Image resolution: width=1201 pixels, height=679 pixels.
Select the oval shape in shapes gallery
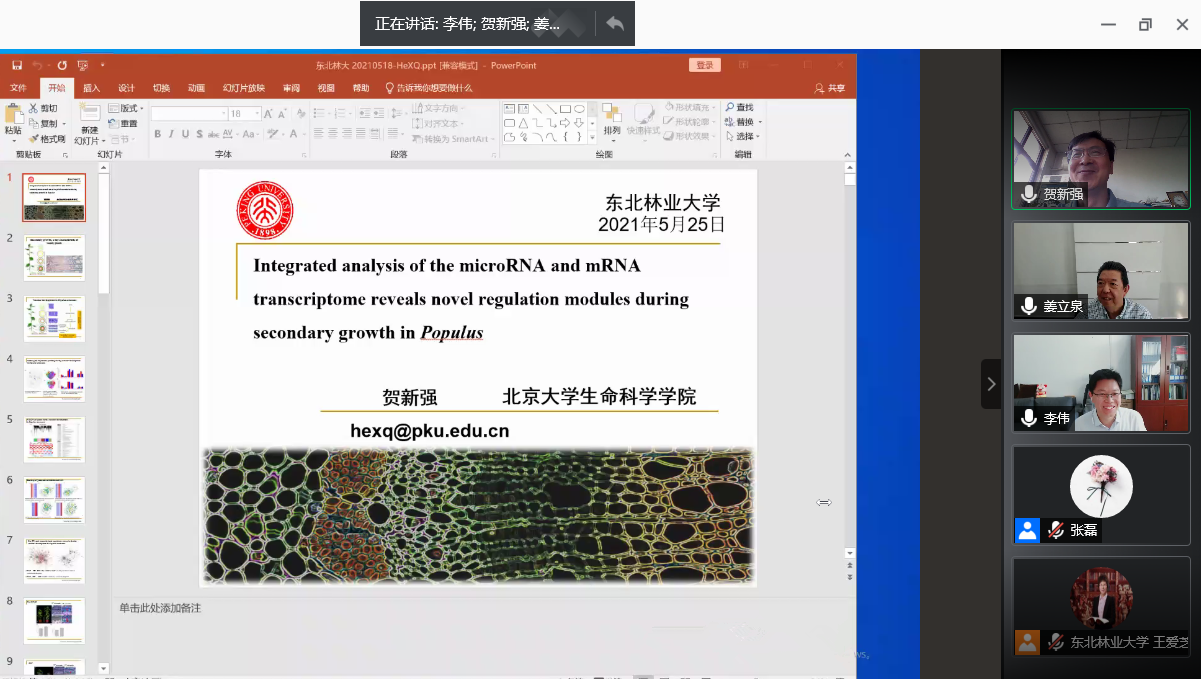[x=579, y=108]
